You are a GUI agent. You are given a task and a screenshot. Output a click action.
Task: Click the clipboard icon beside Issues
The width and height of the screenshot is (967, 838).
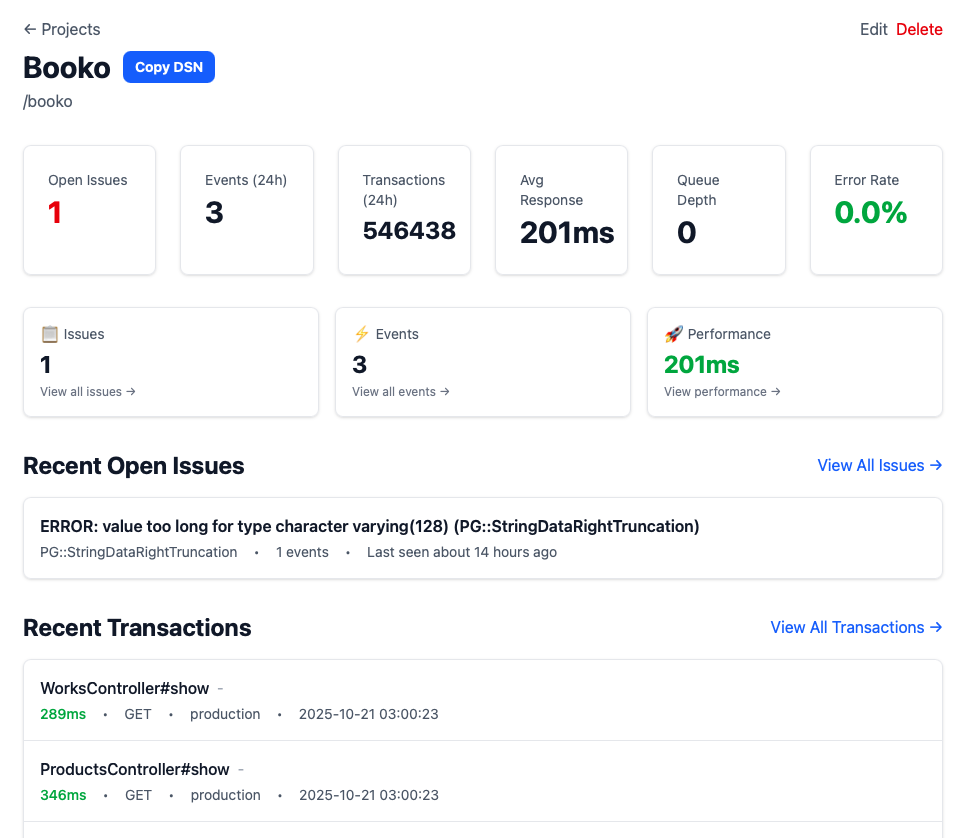[49, 334]
